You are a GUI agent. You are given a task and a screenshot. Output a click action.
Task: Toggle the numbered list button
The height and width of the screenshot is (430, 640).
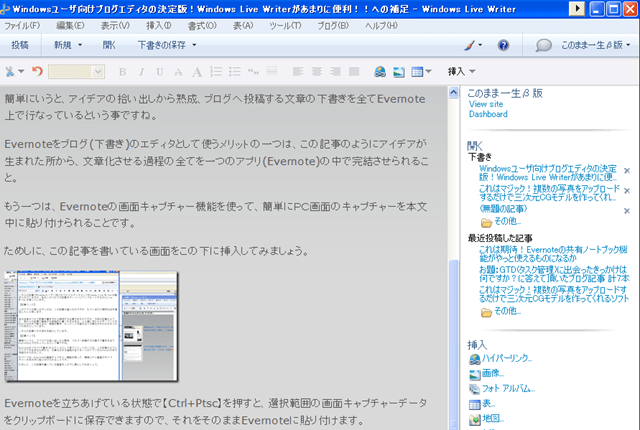pyautogui.click(x=216, y=72)
